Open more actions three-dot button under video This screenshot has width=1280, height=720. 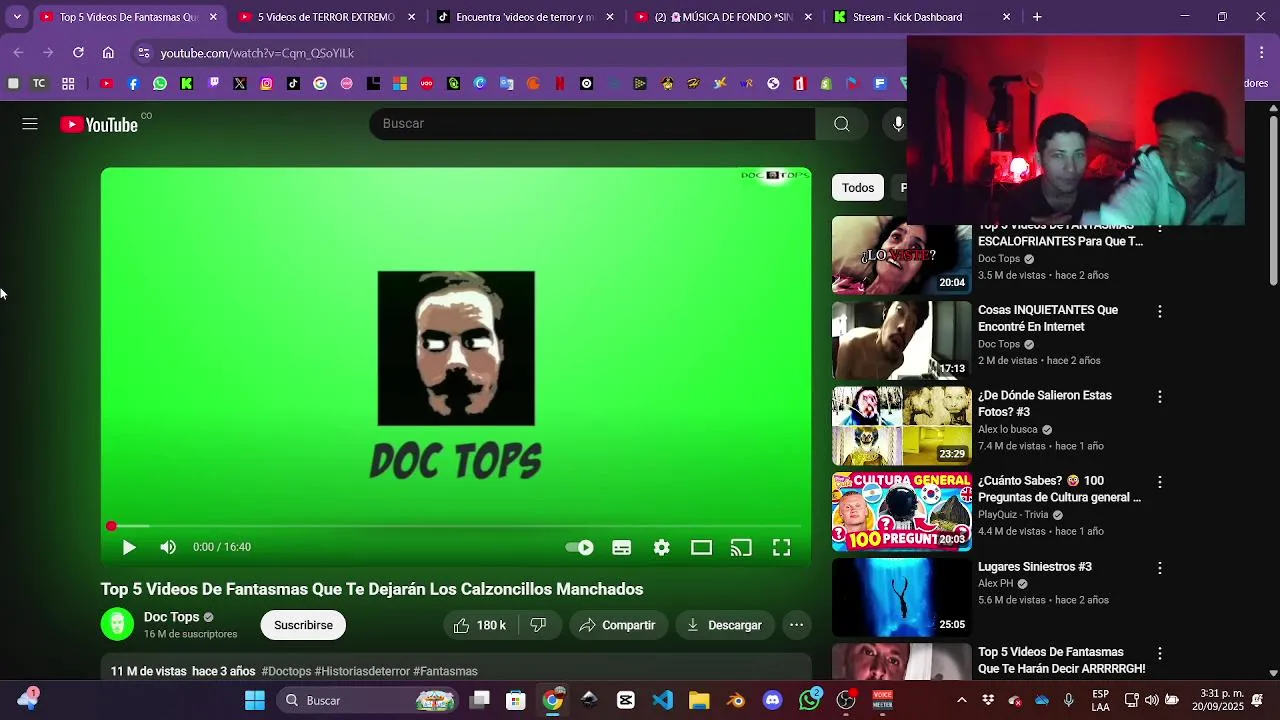point(796,625)
